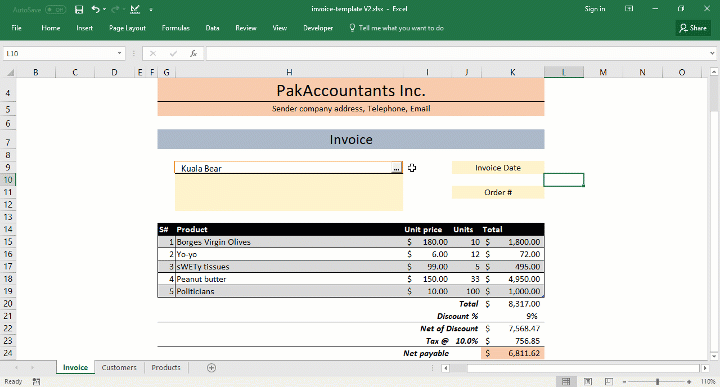The width and height of the screenshot is (720, 387).
Task: Open the undo history dropdown arrow
Action: (x=104, y=9)
